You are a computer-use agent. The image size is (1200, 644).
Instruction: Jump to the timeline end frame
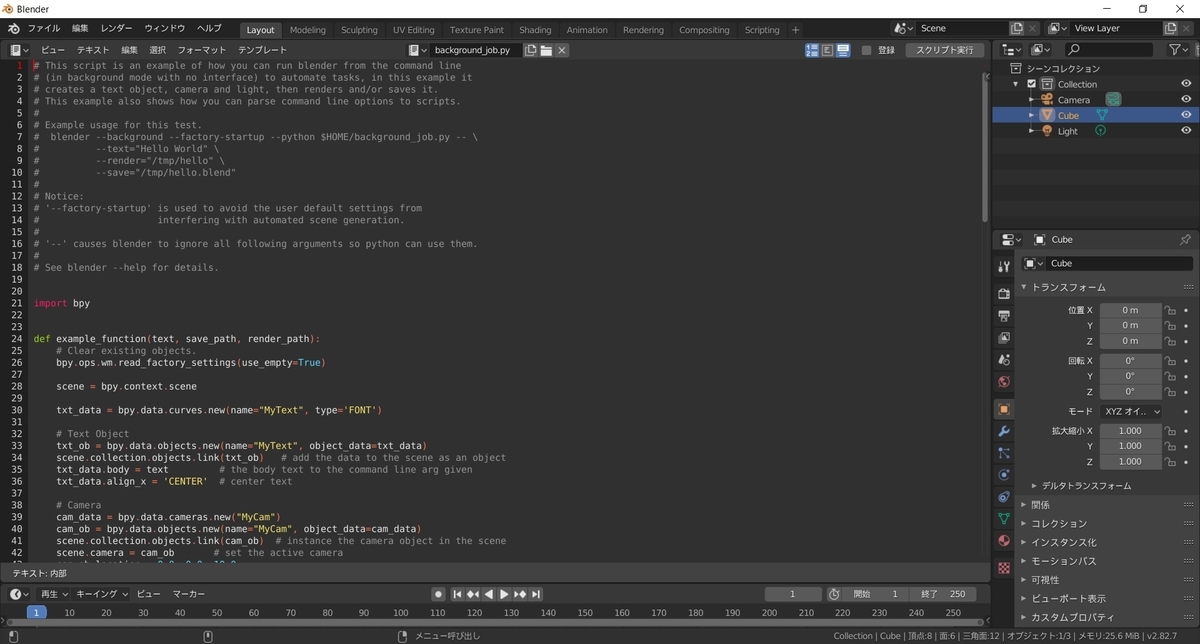pyautogui.click(x=537, y=594)
